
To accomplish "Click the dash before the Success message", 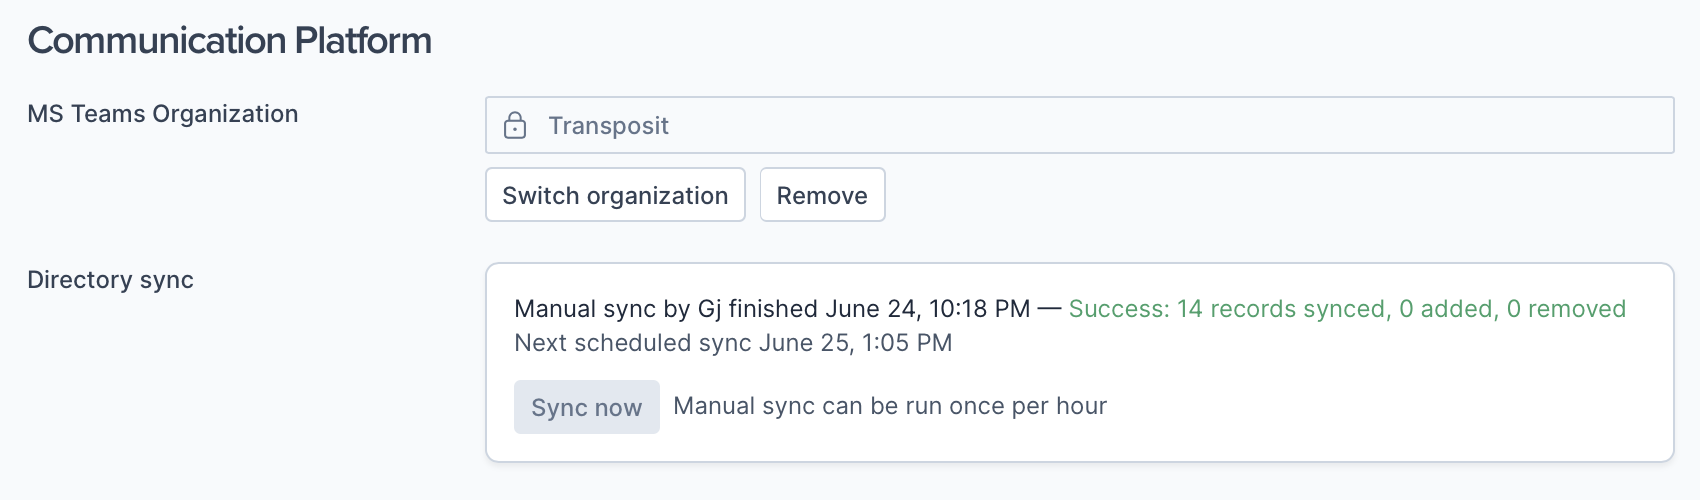I will tap(1049, 309).
